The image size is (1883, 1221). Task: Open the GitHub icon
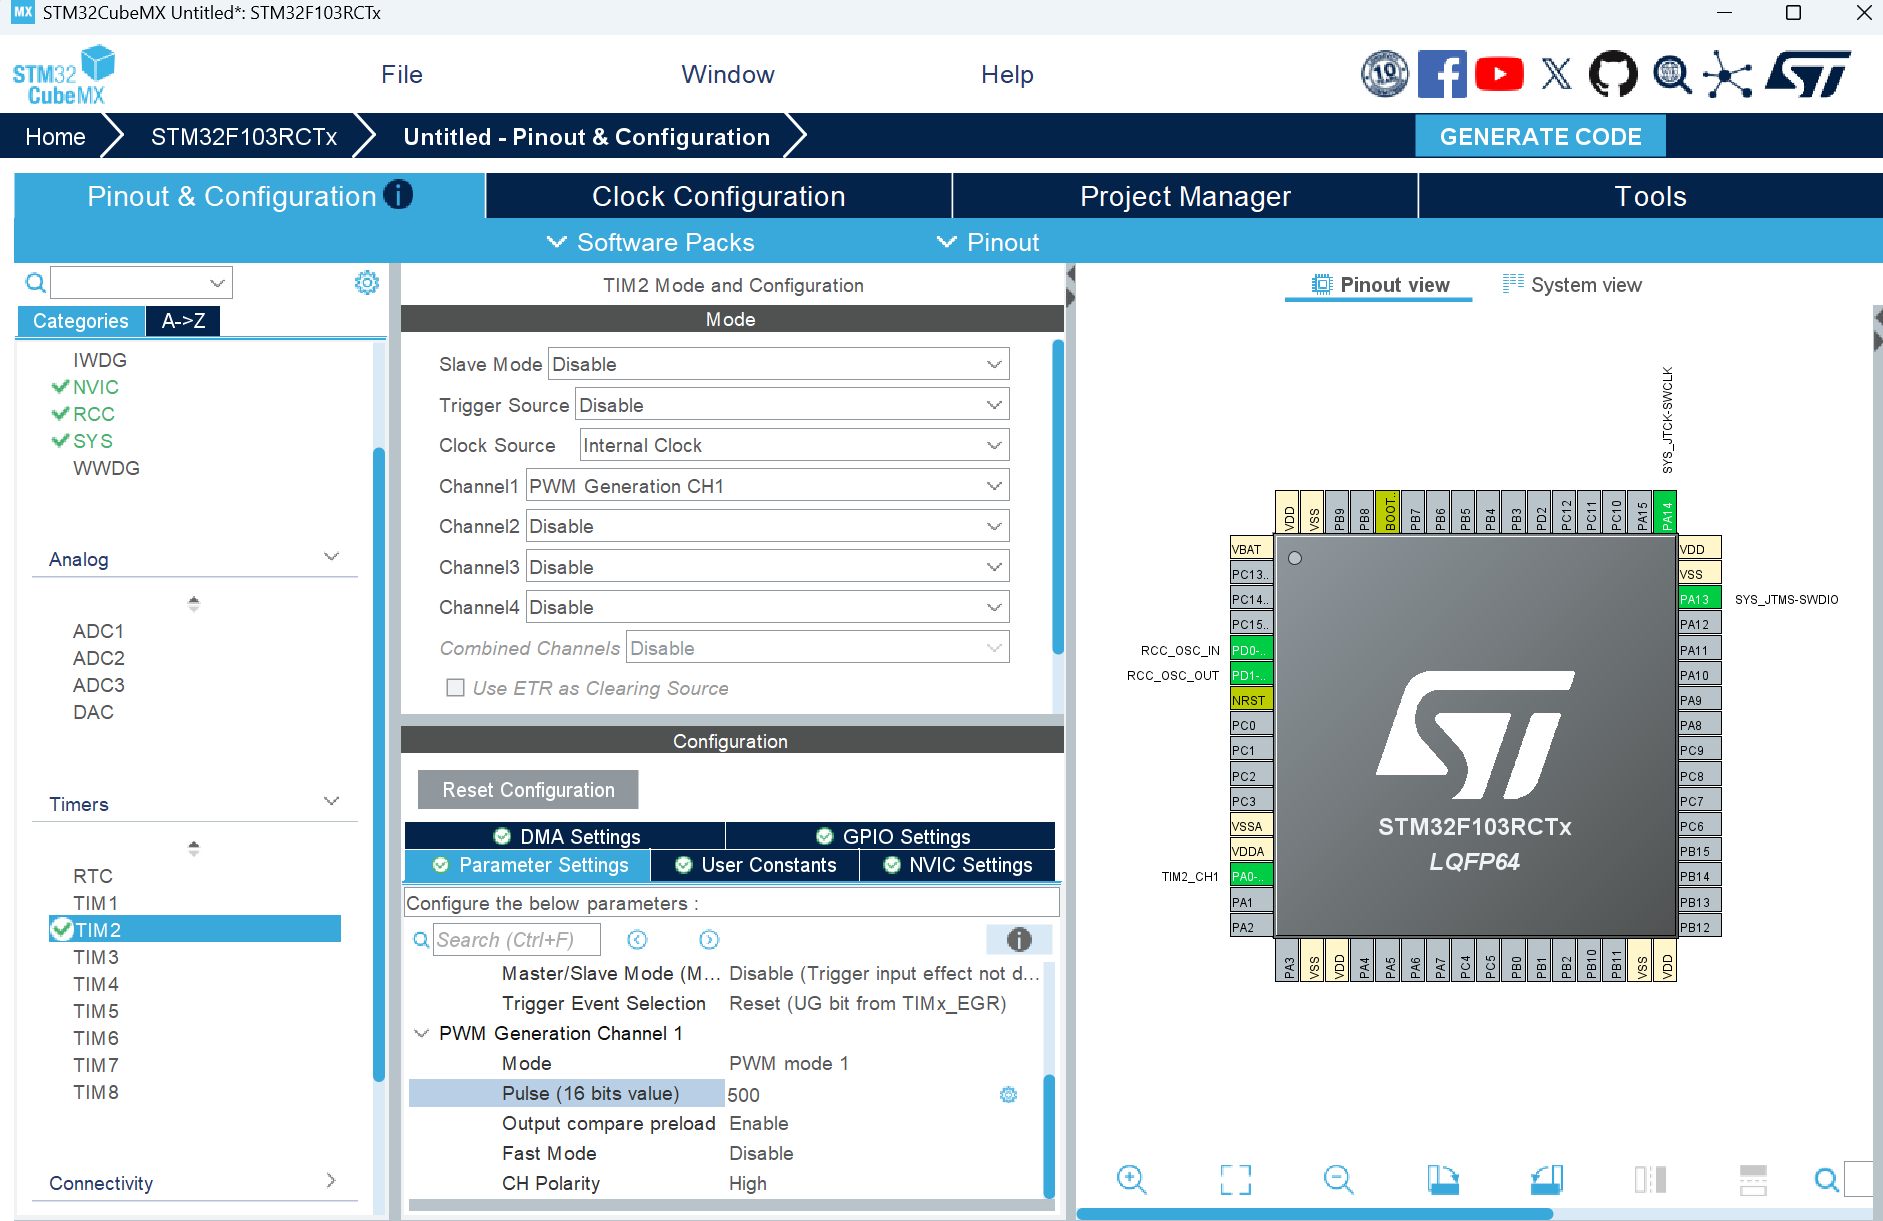point(1613,74)
